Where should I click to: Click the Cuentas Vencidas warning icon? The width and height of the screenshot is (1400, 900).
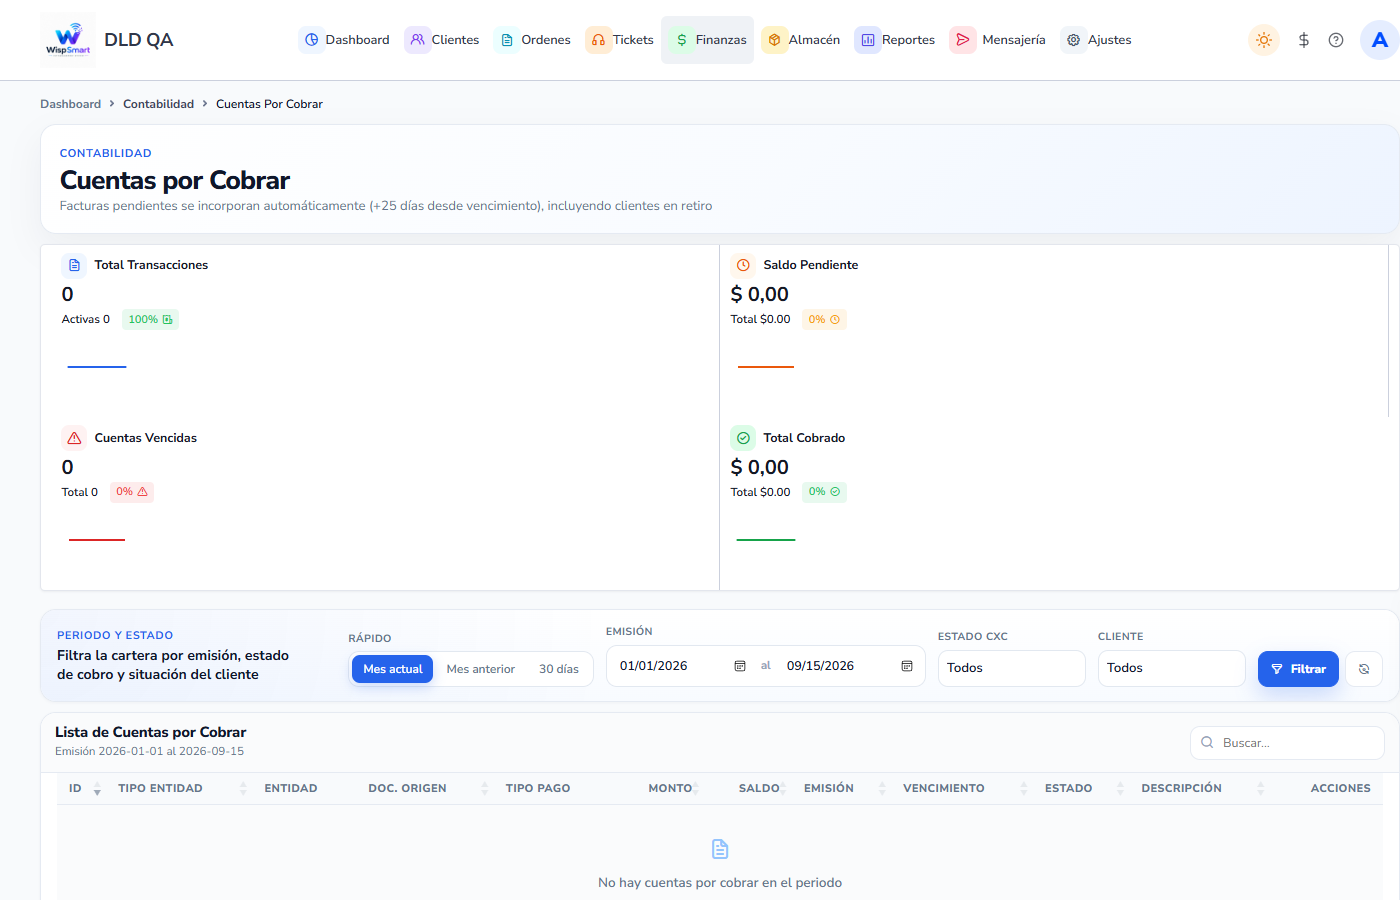click(74, 438)
